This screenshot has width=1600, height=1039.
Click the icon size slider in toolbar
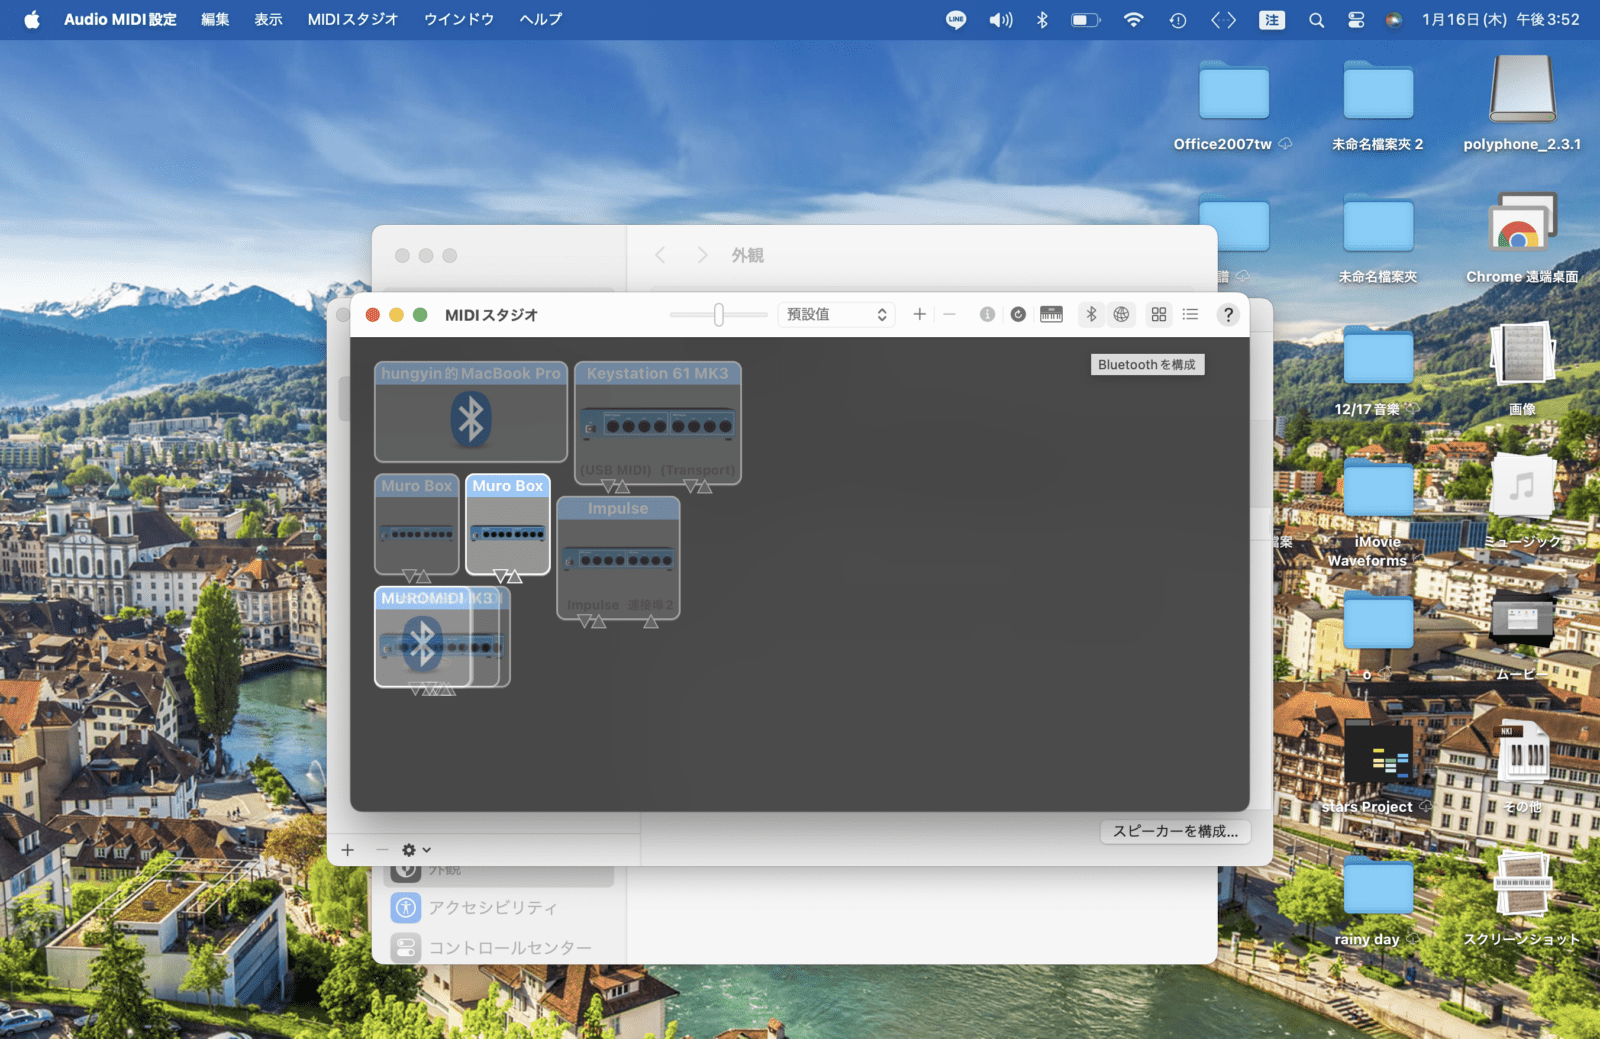(x=718, y=314)
